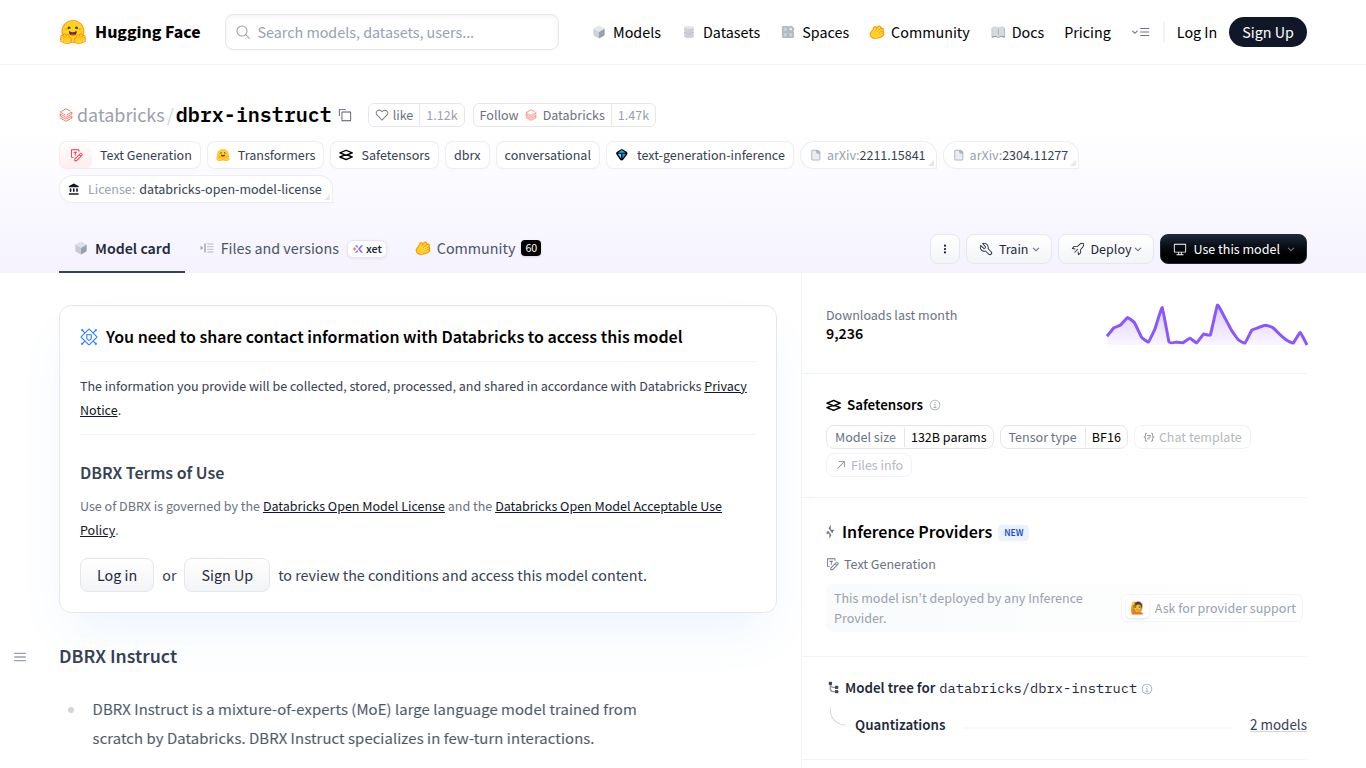
Task: Like the dbrx-instruct model
Action: [394, 115]
